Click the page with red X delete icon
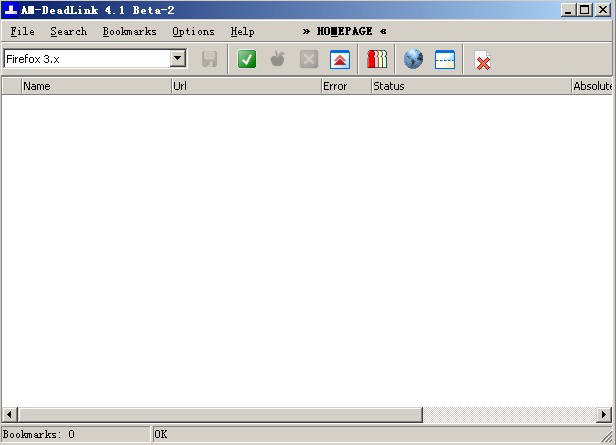The height and width of the screenshot is (445, 616). 482,61
